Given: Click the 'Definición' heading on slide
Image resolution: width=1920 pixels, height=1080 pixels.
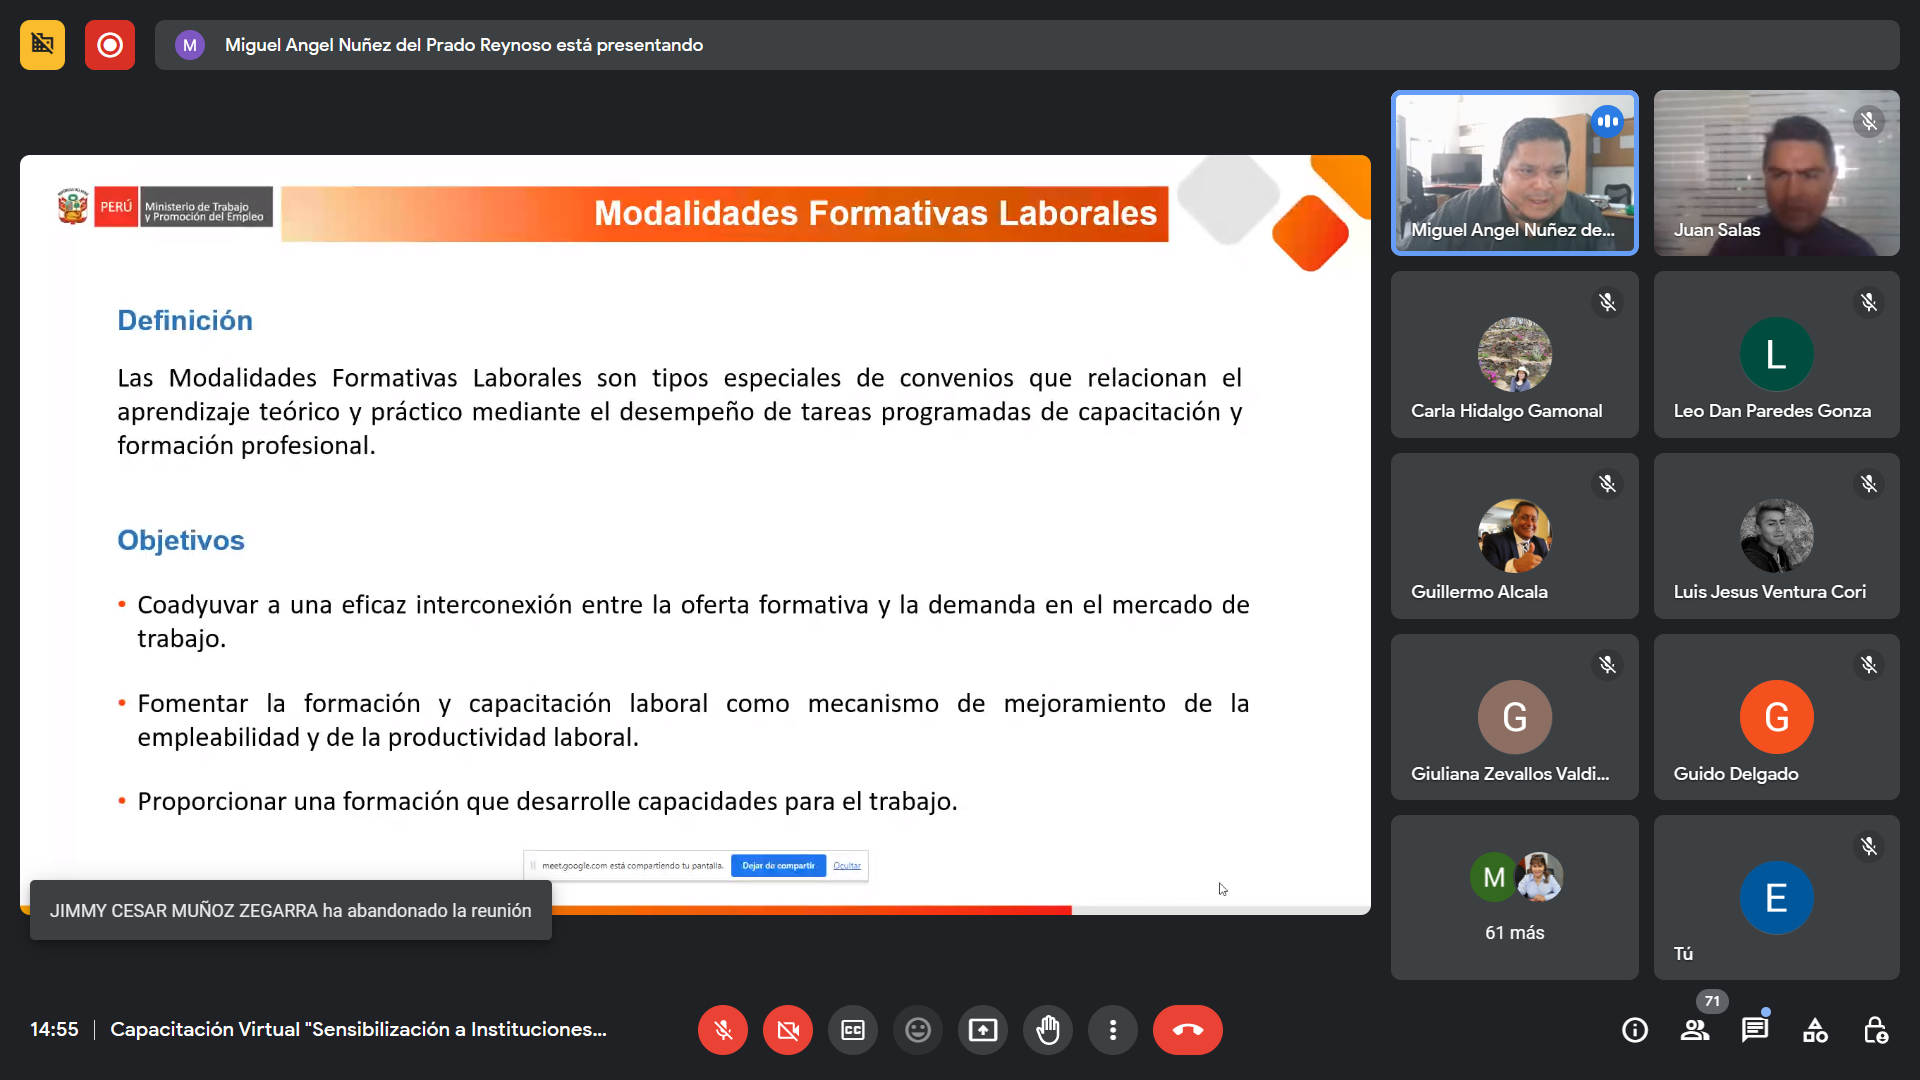Looking at the screenshot, I should click(185, 320).
